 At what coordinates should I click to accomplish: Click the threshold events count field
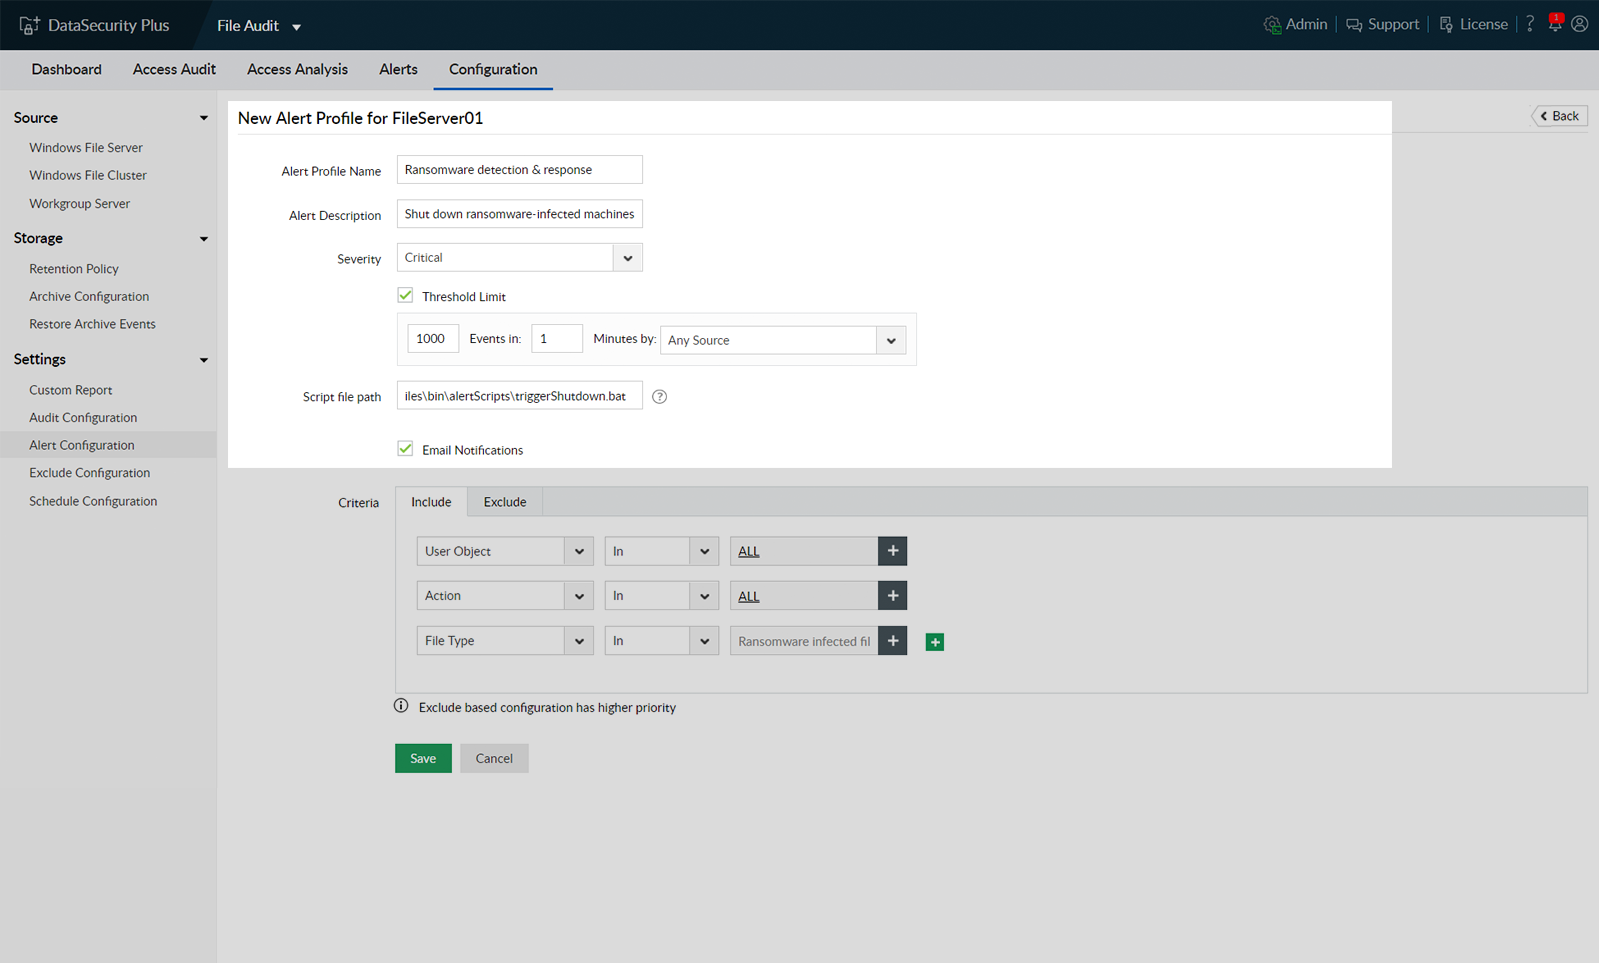433,339
